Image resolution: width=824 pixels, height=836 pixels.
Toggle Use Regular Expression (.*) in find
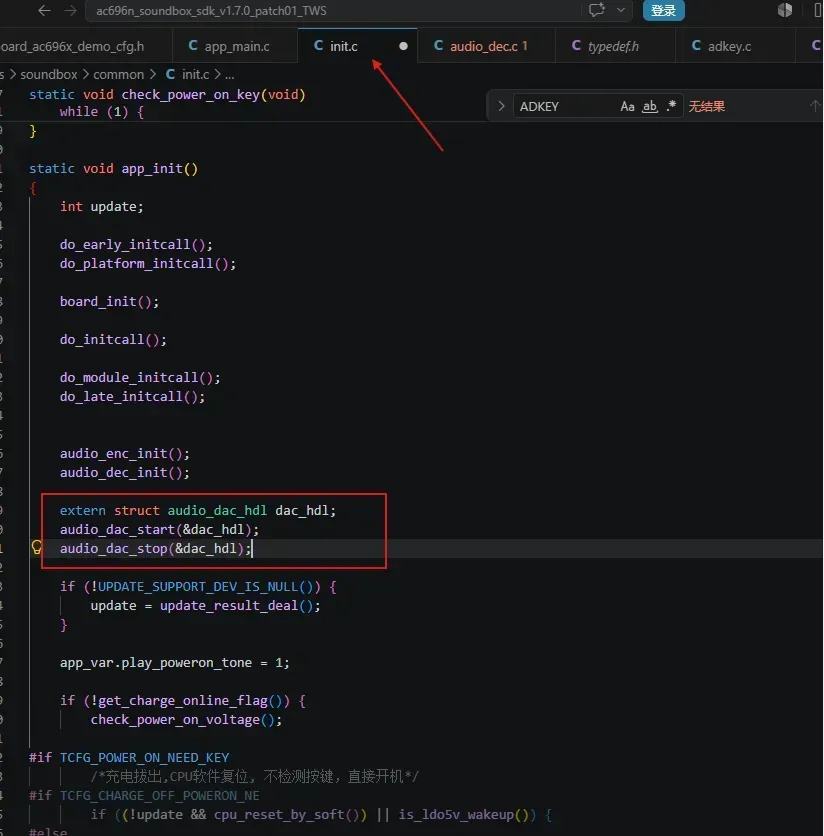(671, 106)
